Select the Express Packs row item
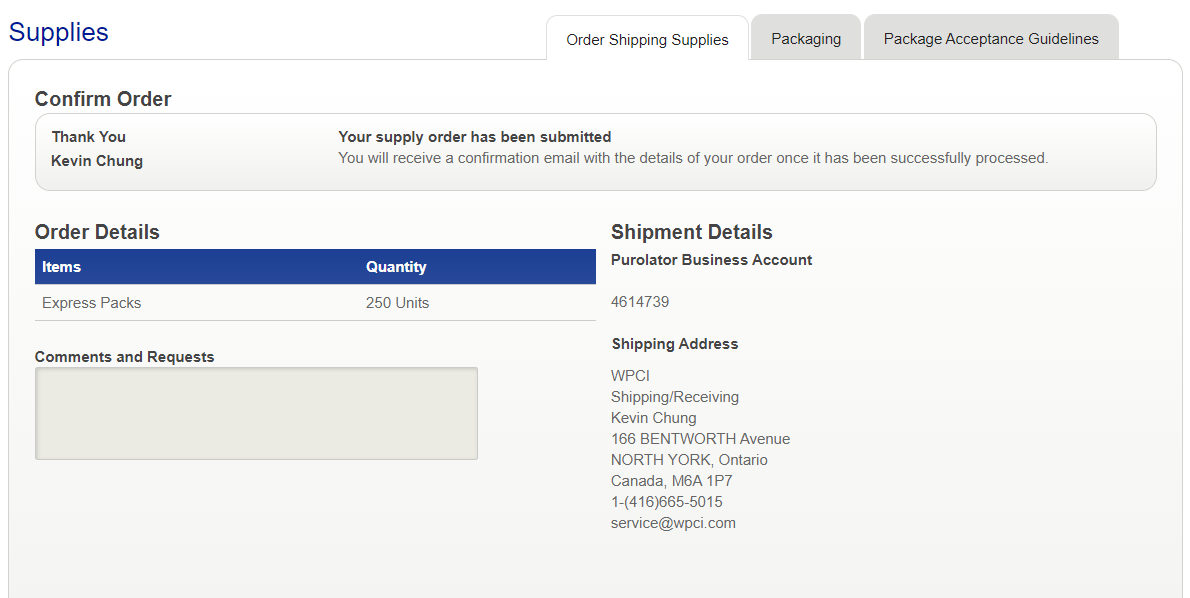Viewport: 1190px width, 598px height. coord(92,303)
